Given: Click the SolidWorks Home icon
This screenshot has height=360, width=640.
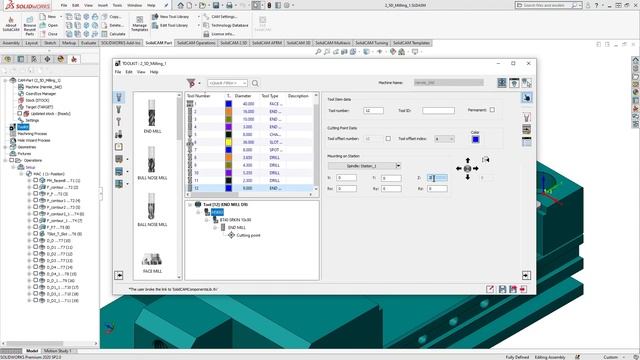Looking at the screenshot, I should click(180, 5).
